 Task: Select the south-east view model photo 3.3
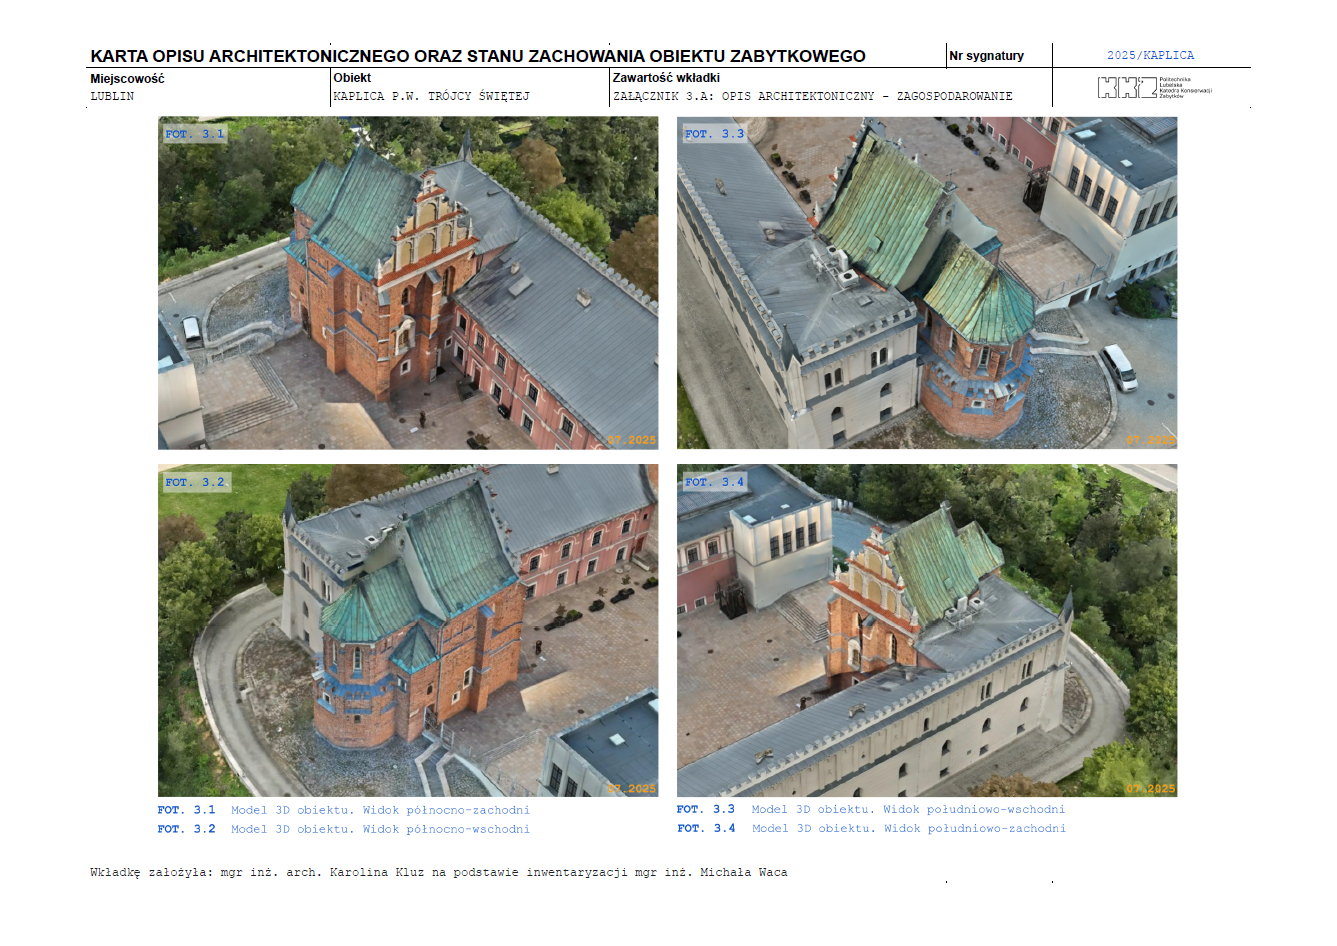[x=927, y=283]
